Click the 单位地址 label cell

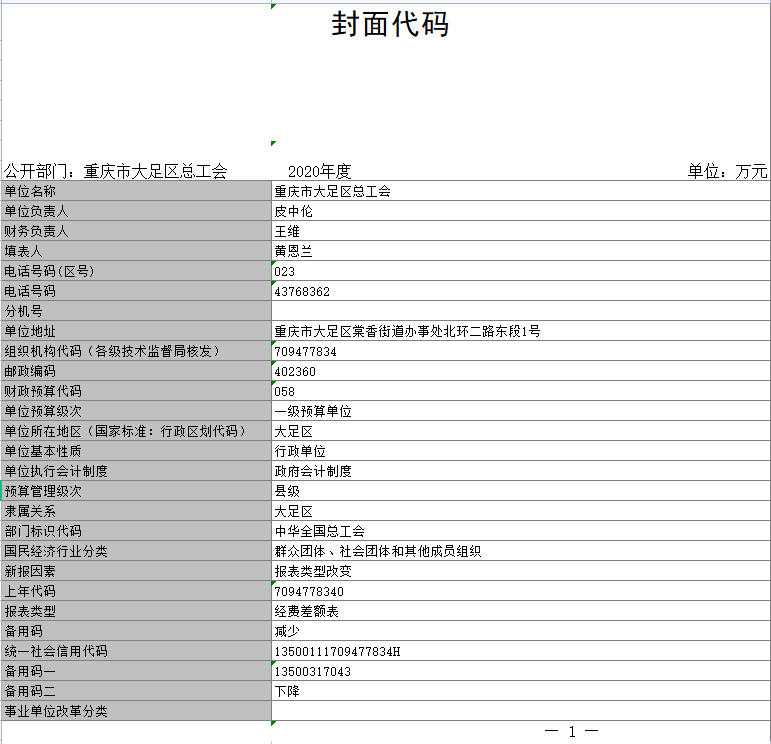136,331
